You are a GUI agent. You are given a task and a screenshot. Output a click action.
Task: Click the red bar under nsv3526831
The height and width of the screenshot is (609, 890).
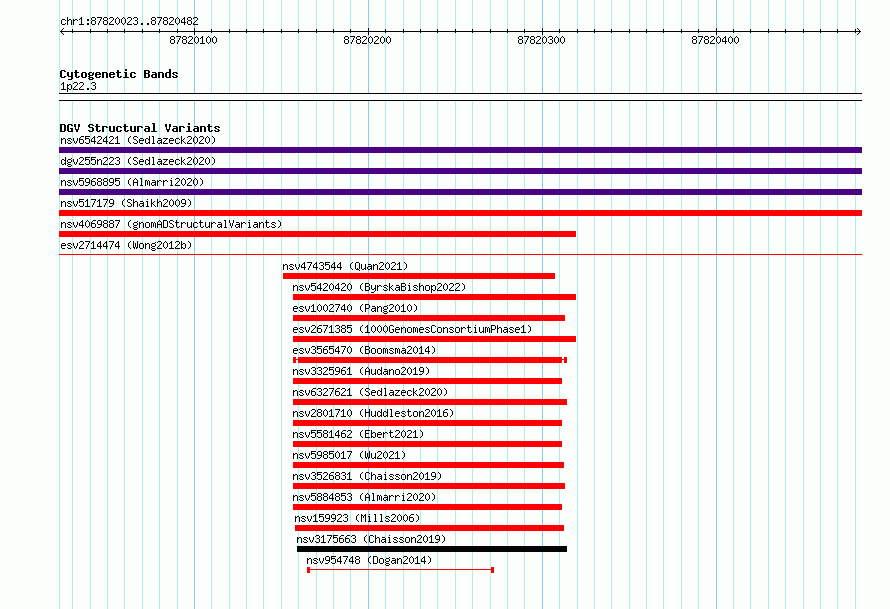point(429,486)
